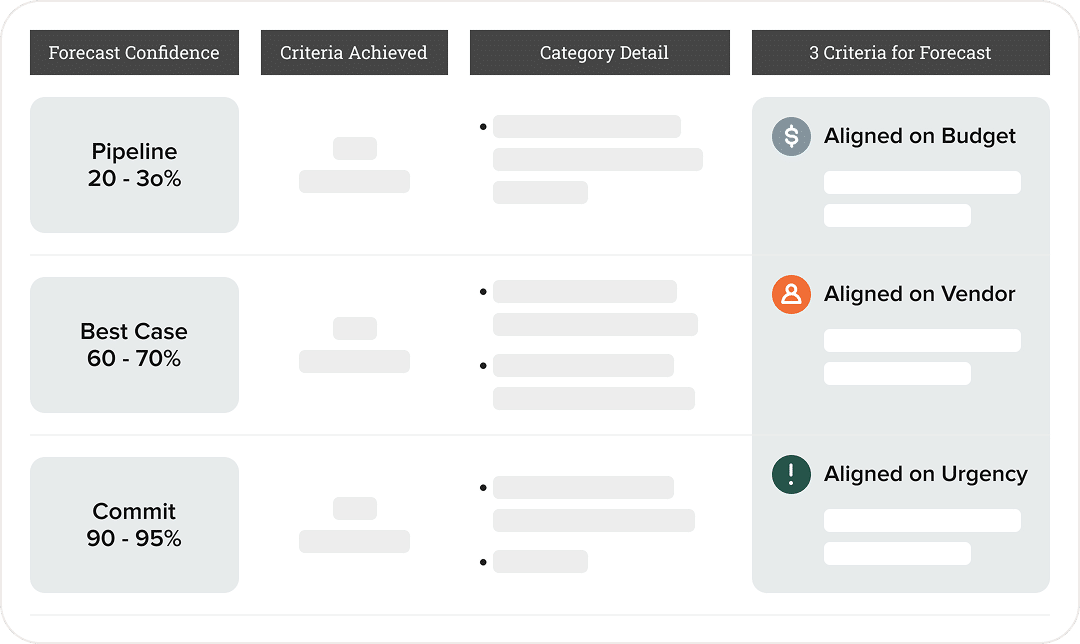Image resolution: width=1080 pixels, height=644 pixels.
Task: Select the Best Case 60 - 70% card
Action: click(134, 345)
